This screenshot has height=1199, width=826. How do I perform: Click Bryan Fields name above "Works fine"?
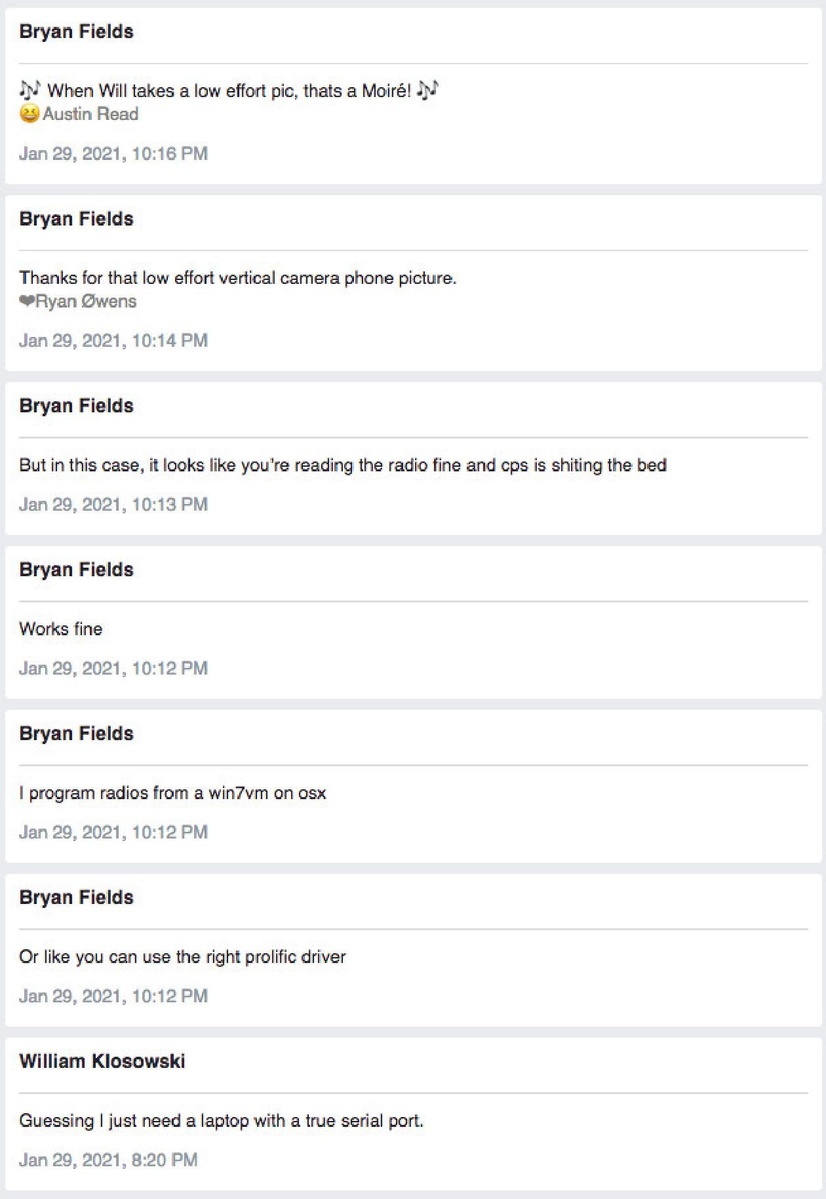pyautogui.click(x=76, y=570)
